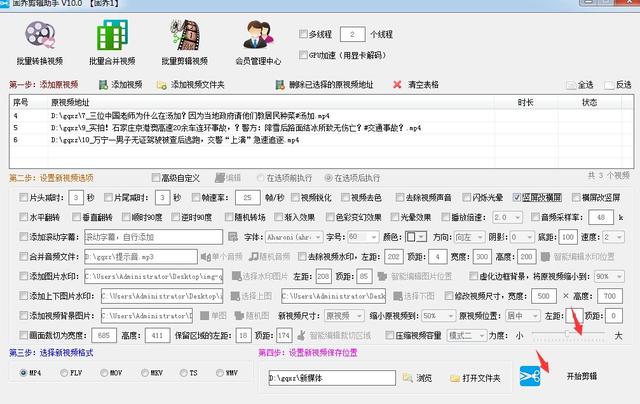Check the 水平翻转 option
640x404 pixels.
24,217
